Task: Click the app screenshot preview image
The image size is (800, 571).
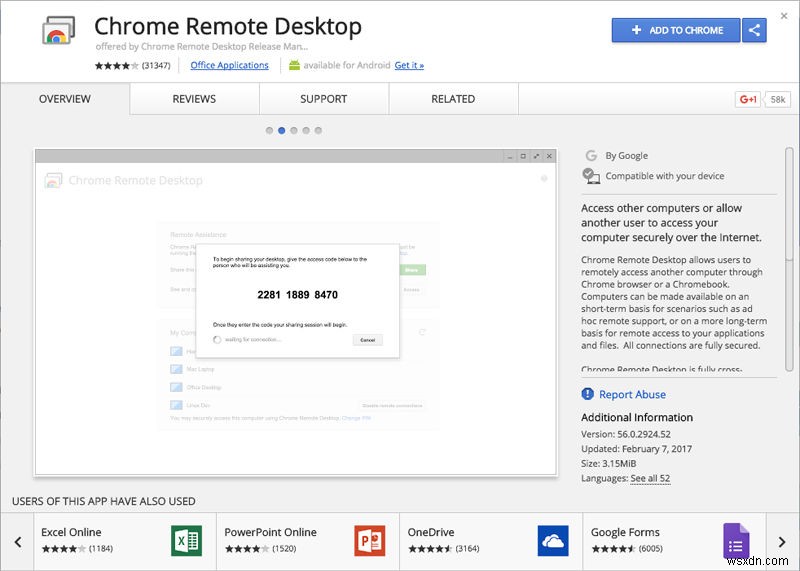Action: [296, 312]
